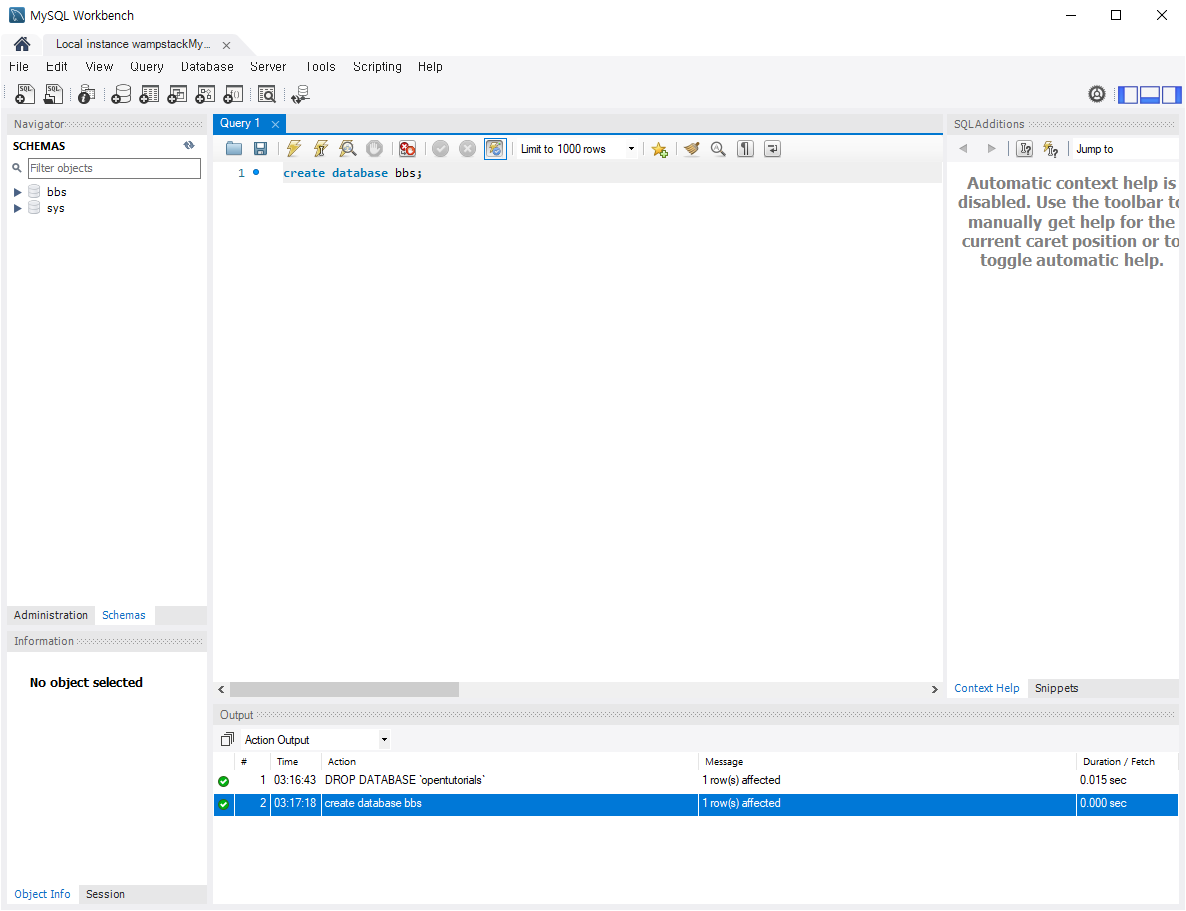Screen dimensions: 1186x911
Task: Stop the running query icon
Action: pos(374,149)
